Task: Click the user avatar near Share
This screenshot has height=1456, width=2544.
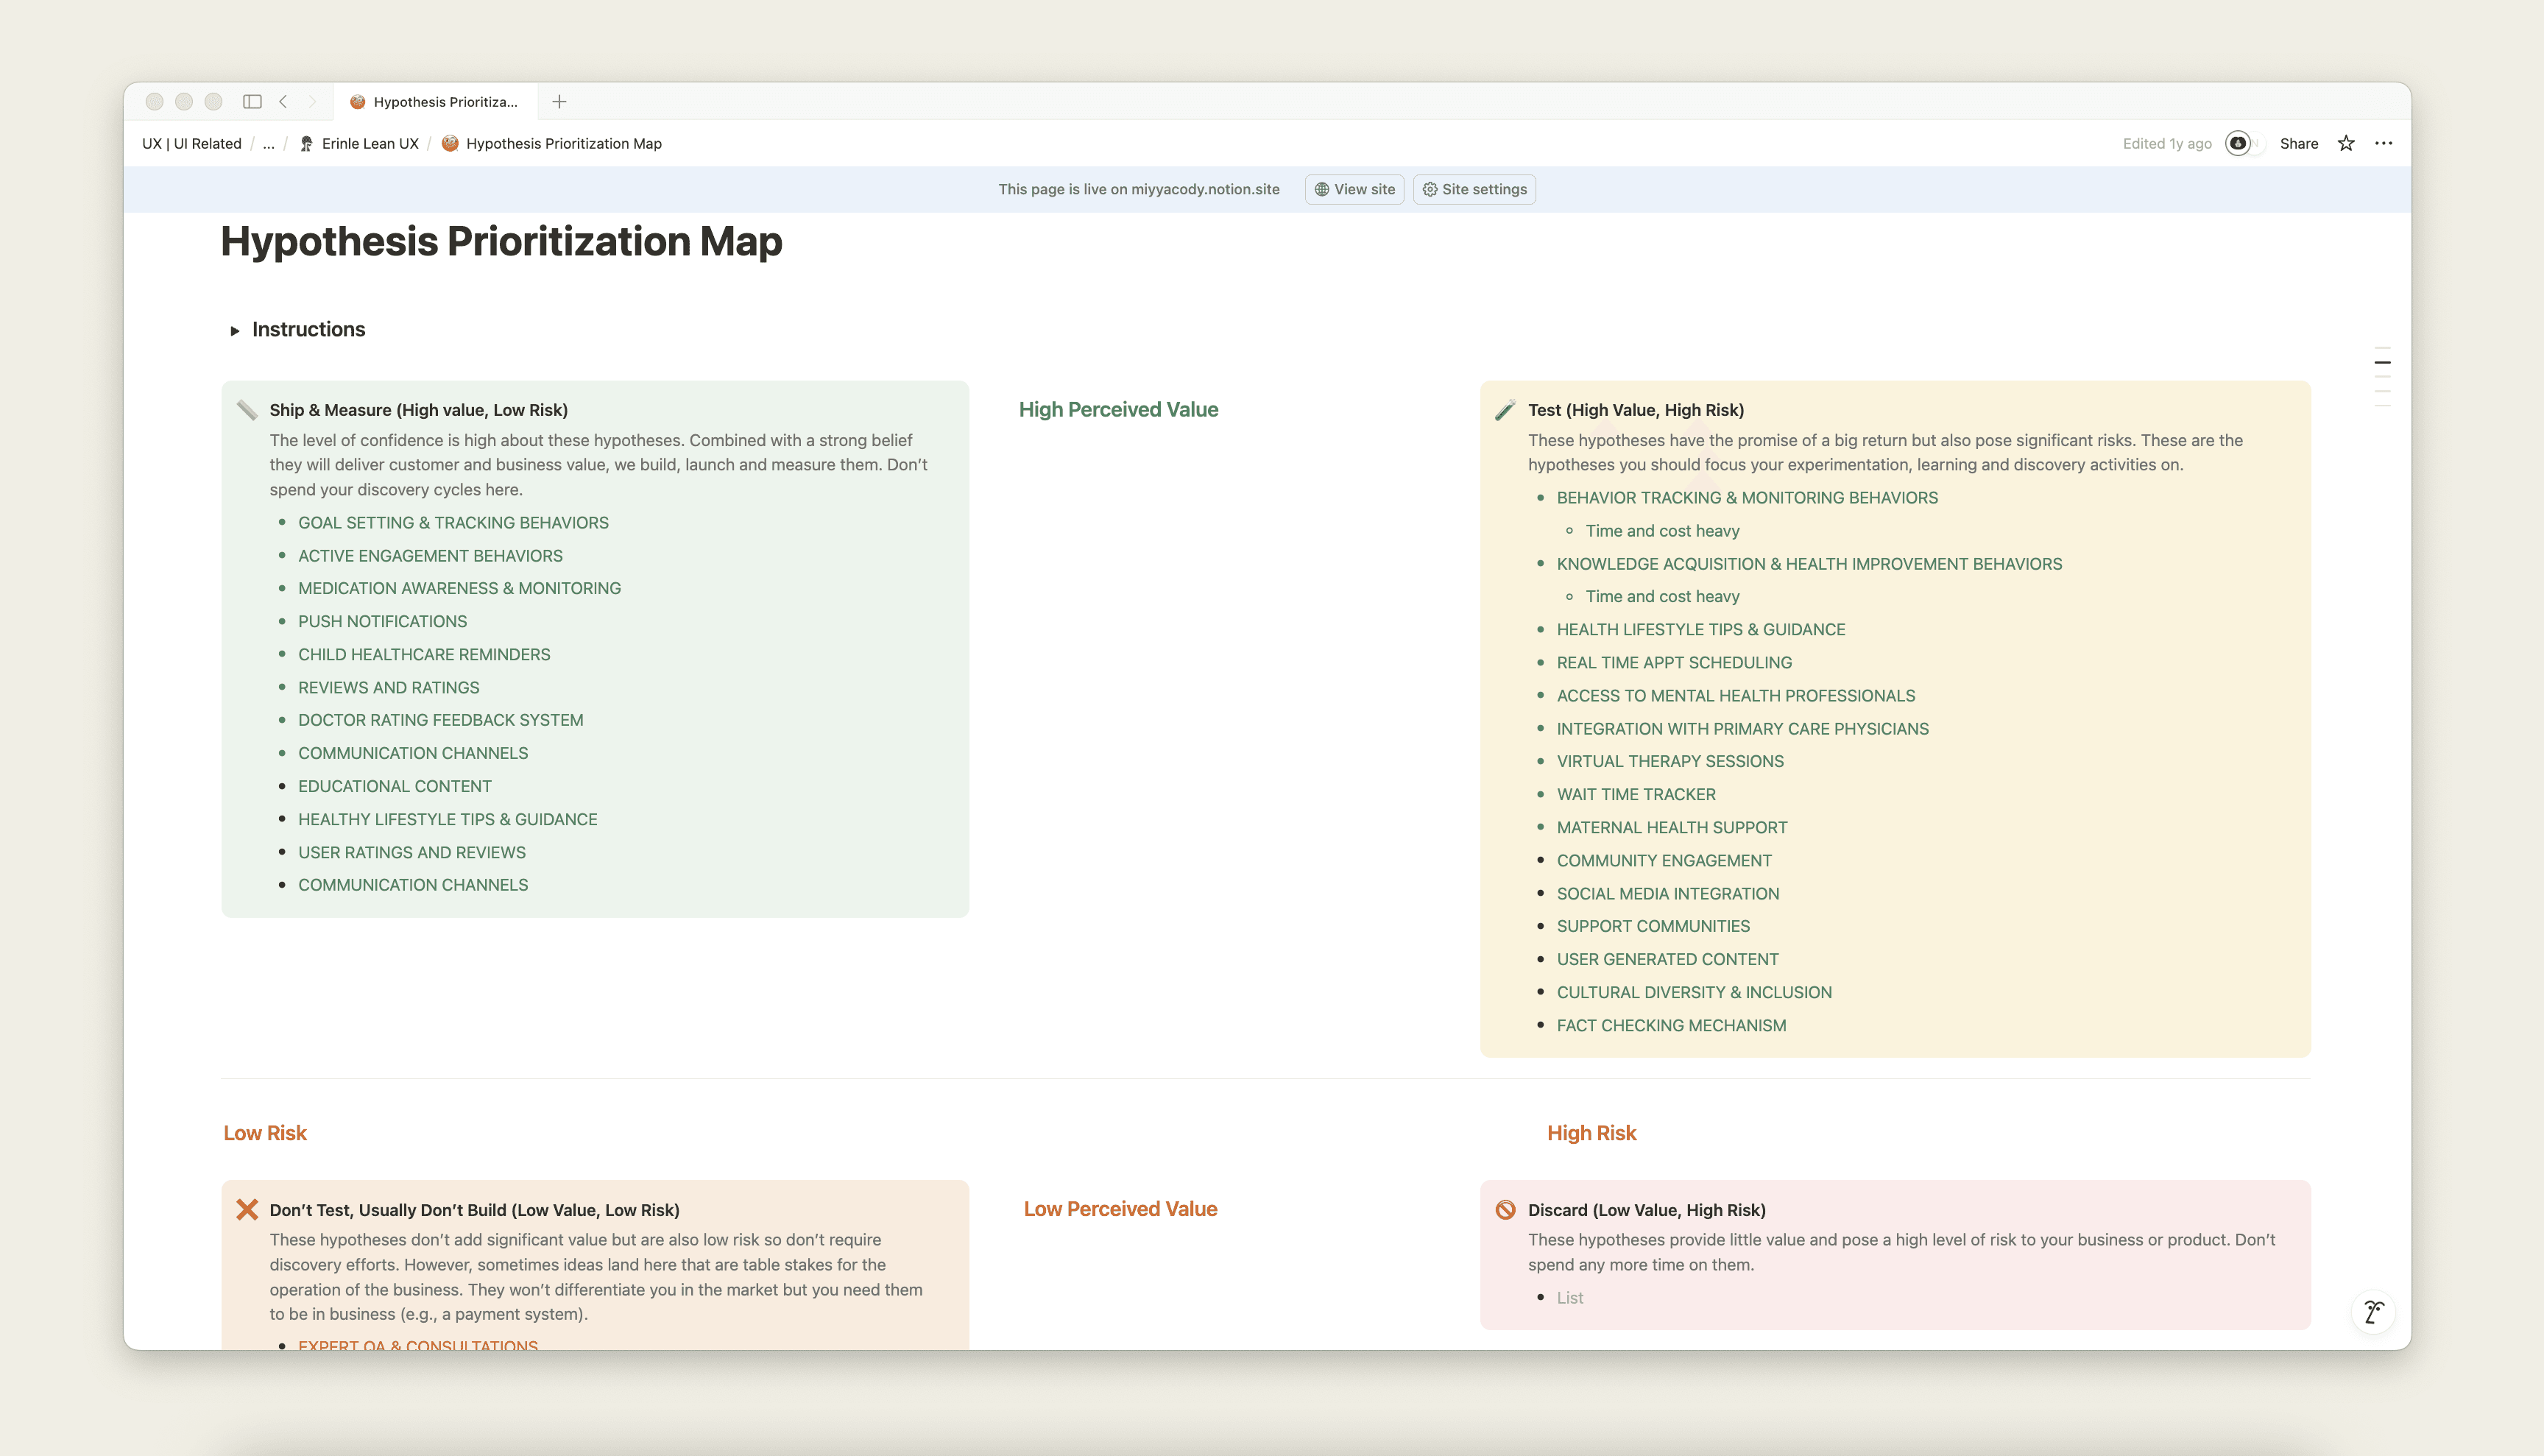Action: point(2238,143)
